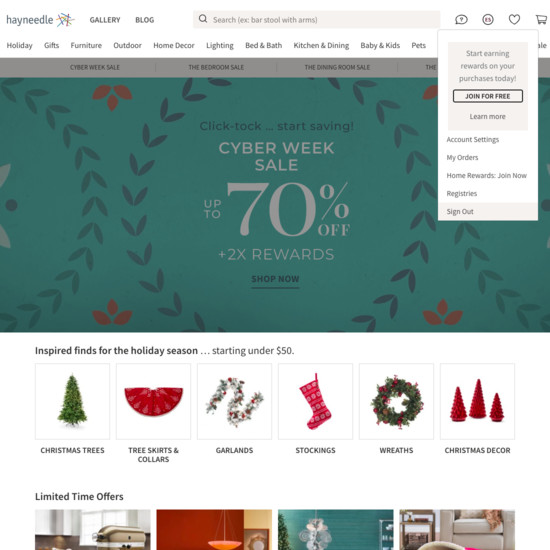Open the Stockings category image
The image size is (550, 550).
click(x=315, y=401)
